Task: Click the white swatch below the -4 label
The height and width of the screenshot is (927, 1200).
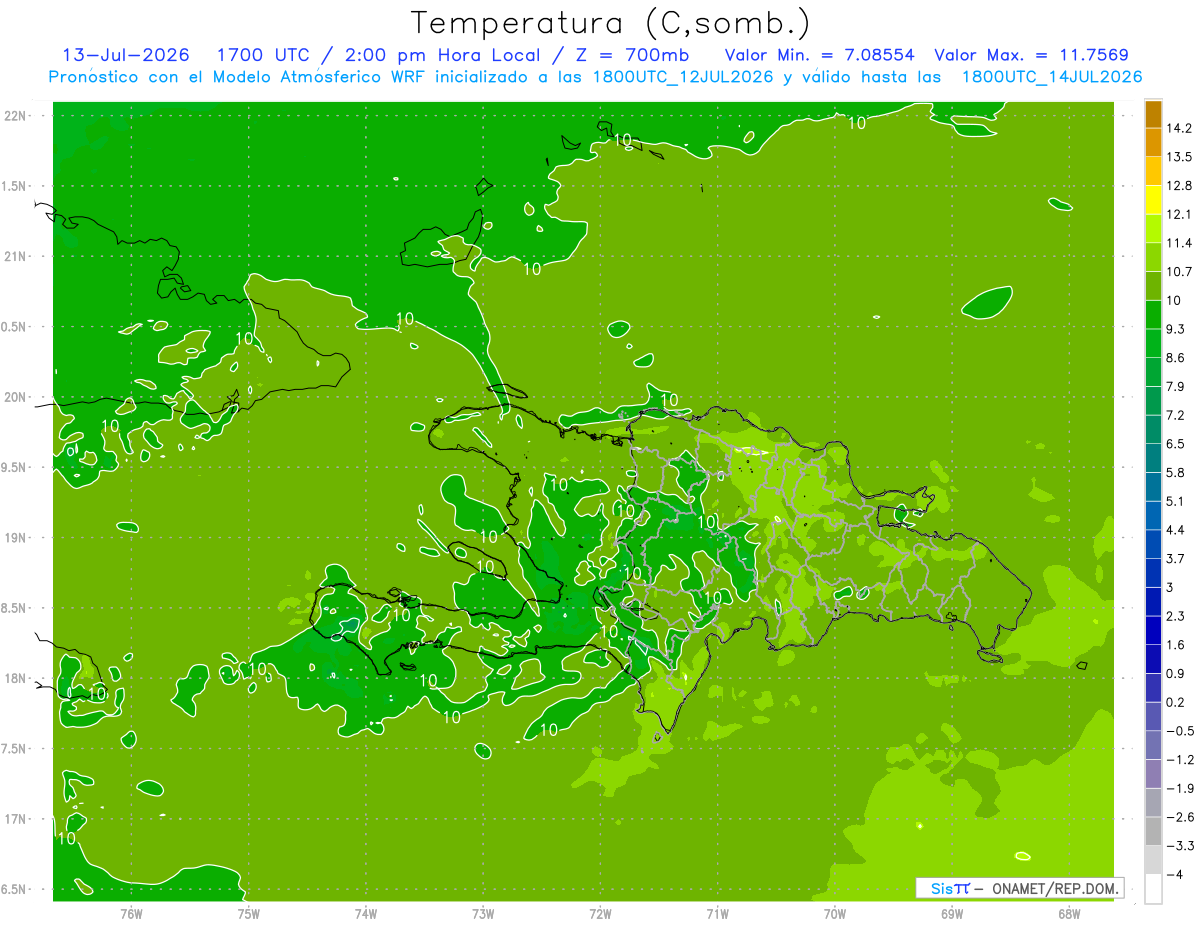Action: coord(1153,889)
